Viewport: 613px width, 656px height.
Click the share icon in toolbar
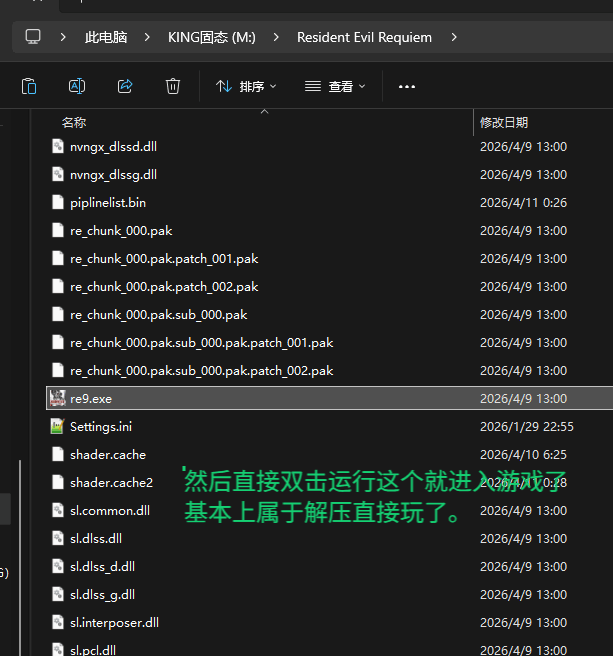pyautogui.click(x=125, y=87)
